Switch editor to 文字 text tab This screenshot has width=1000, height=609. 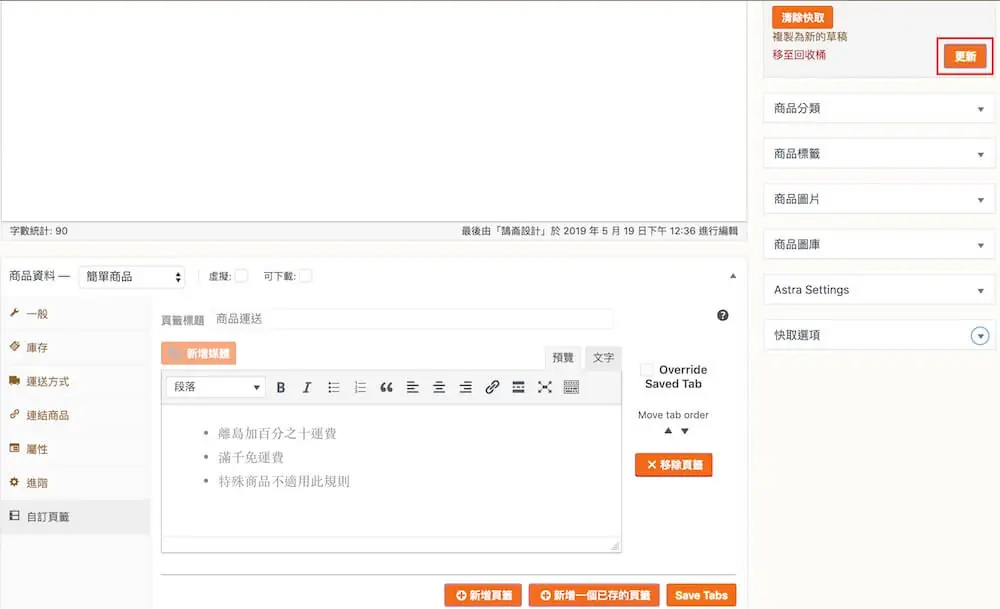[x=603, y=358]
